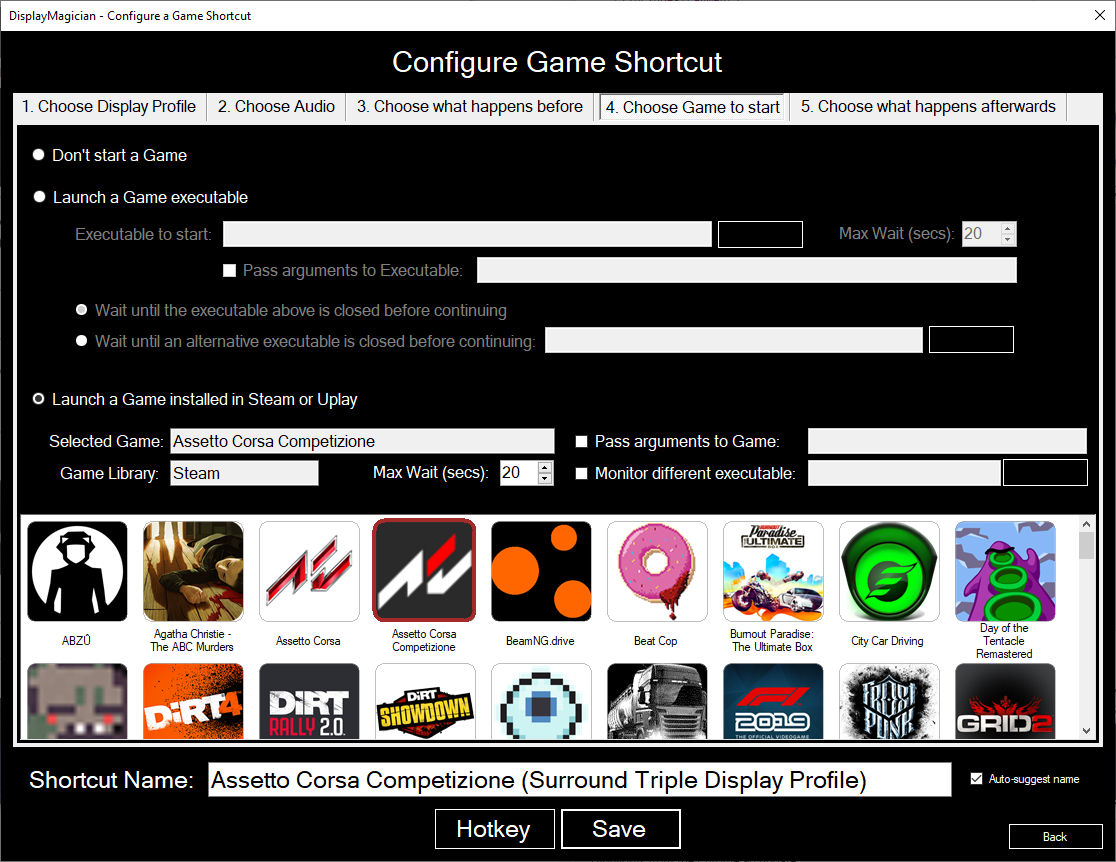
Task: Decrease Steam game Max Wait with down arrow
Action: 544,478
